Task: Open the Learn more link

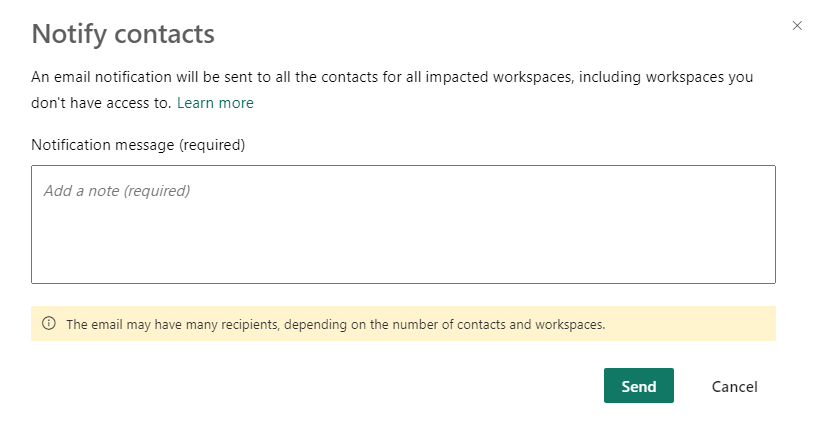Action: point(215,103)
